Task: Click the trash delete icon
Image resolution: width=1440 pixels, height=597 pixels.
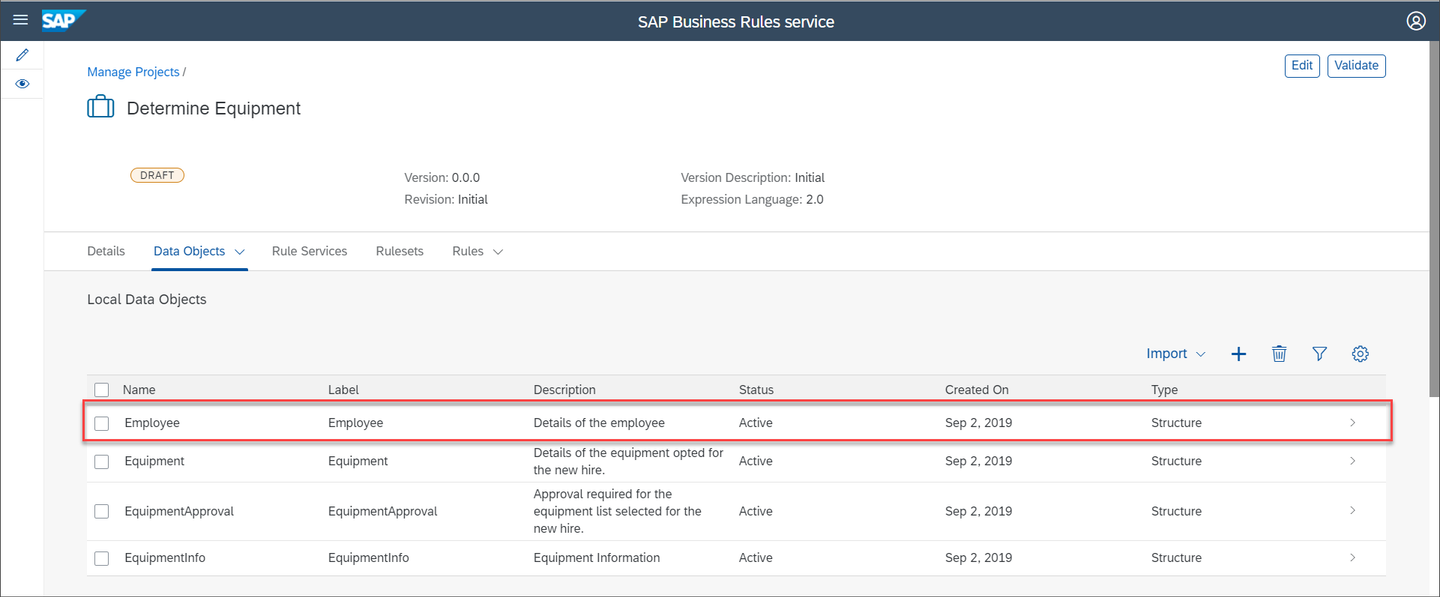Action: tap(1279, 354)
